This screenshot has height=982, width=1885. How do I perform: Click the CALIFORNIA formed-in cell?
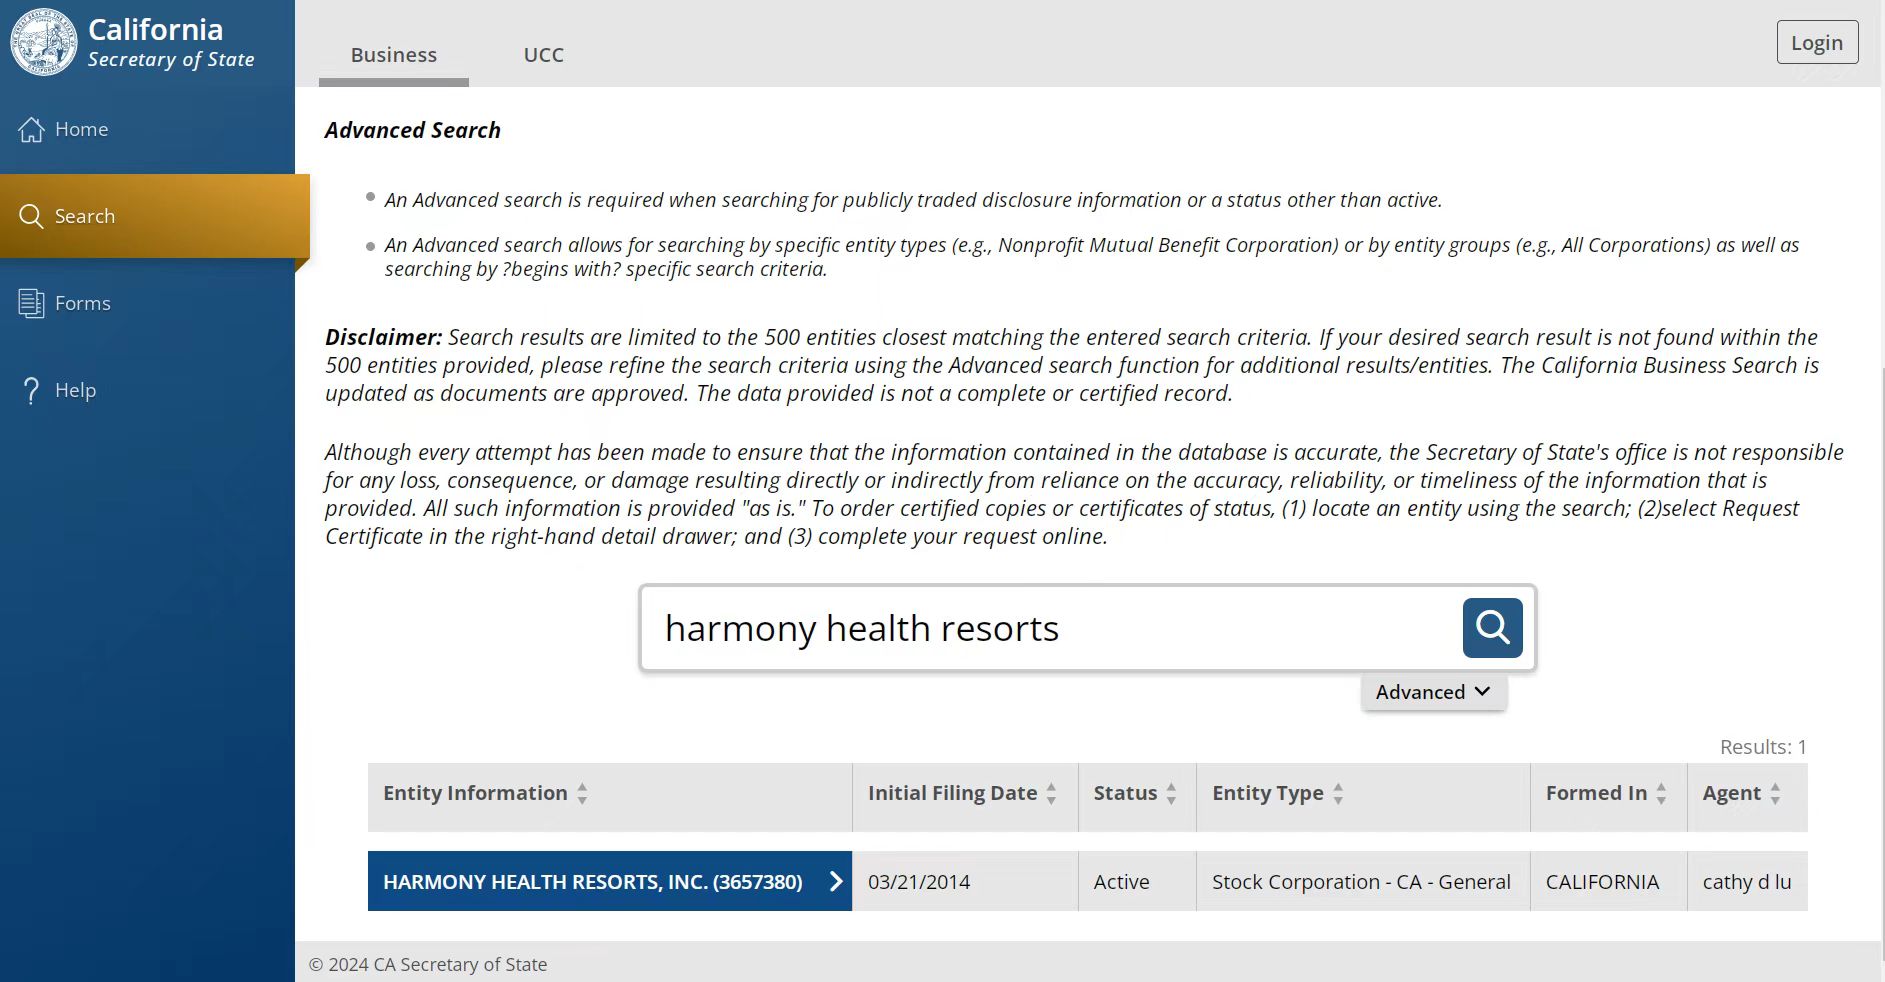coord(1609,881)
